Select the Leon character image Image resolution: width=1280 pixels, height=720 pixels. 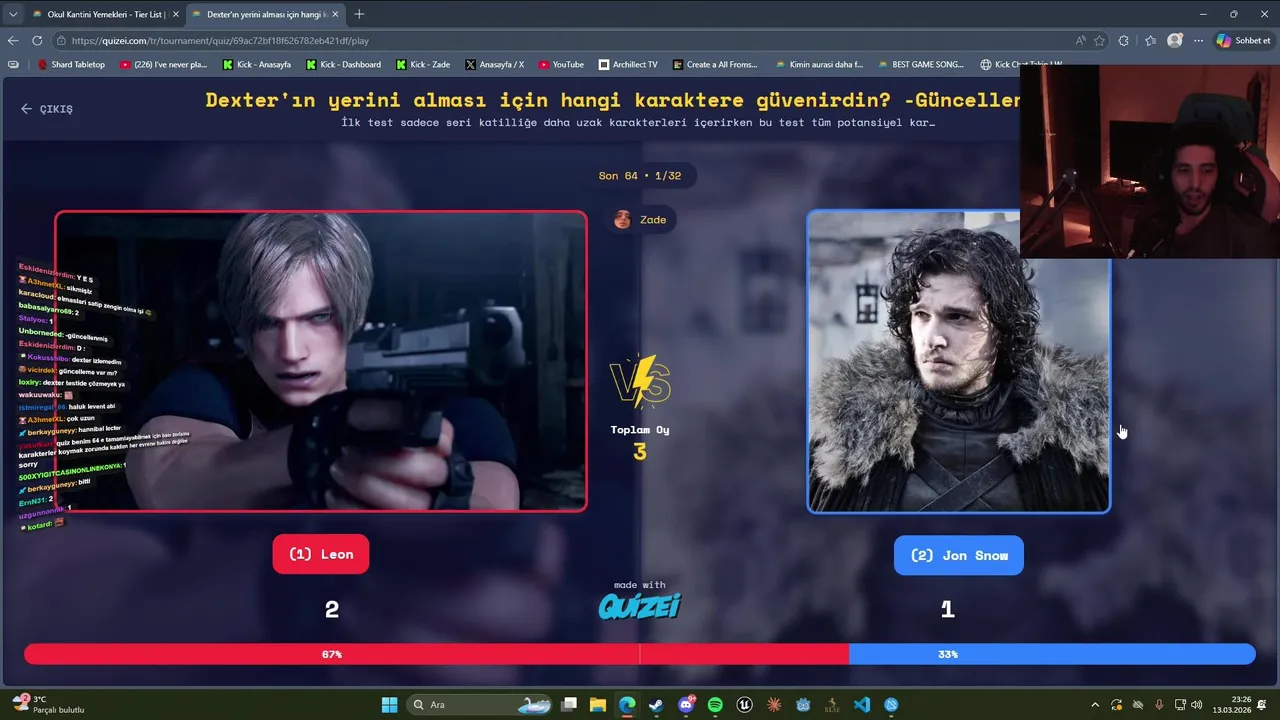(x=321, y=361)
